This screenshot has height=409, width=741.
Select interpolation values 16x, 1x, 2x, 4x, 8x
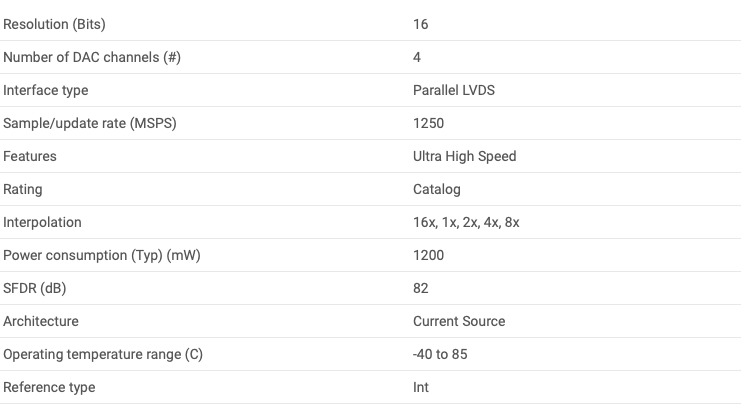tap(466, 223)
